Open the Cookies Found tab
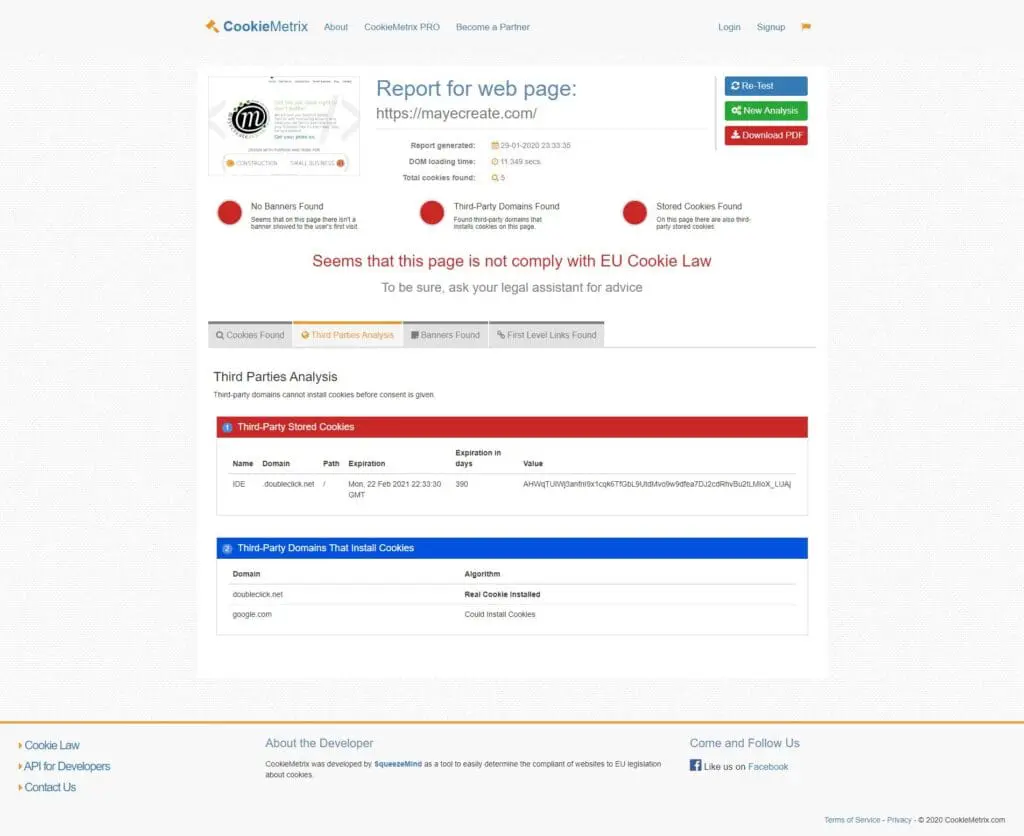Screen dimensions: 1024x836 (x=250, y=335)
